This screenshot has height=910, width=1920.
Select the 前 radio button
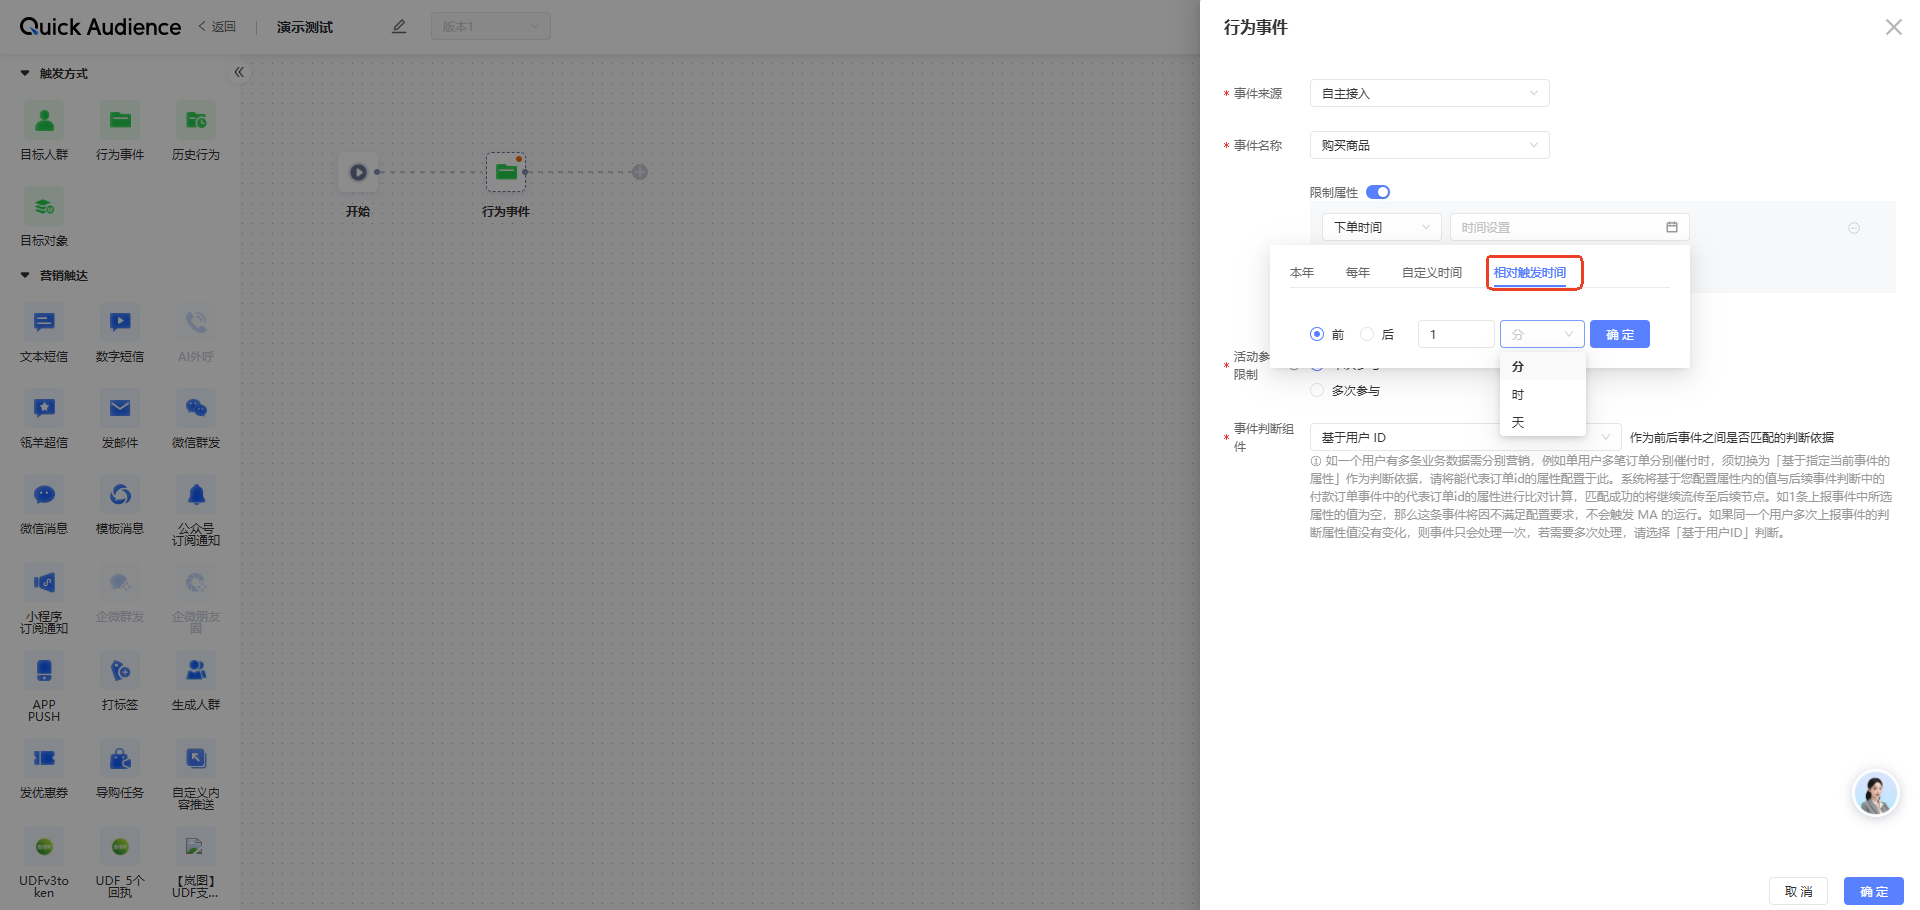click(1317, 334)
